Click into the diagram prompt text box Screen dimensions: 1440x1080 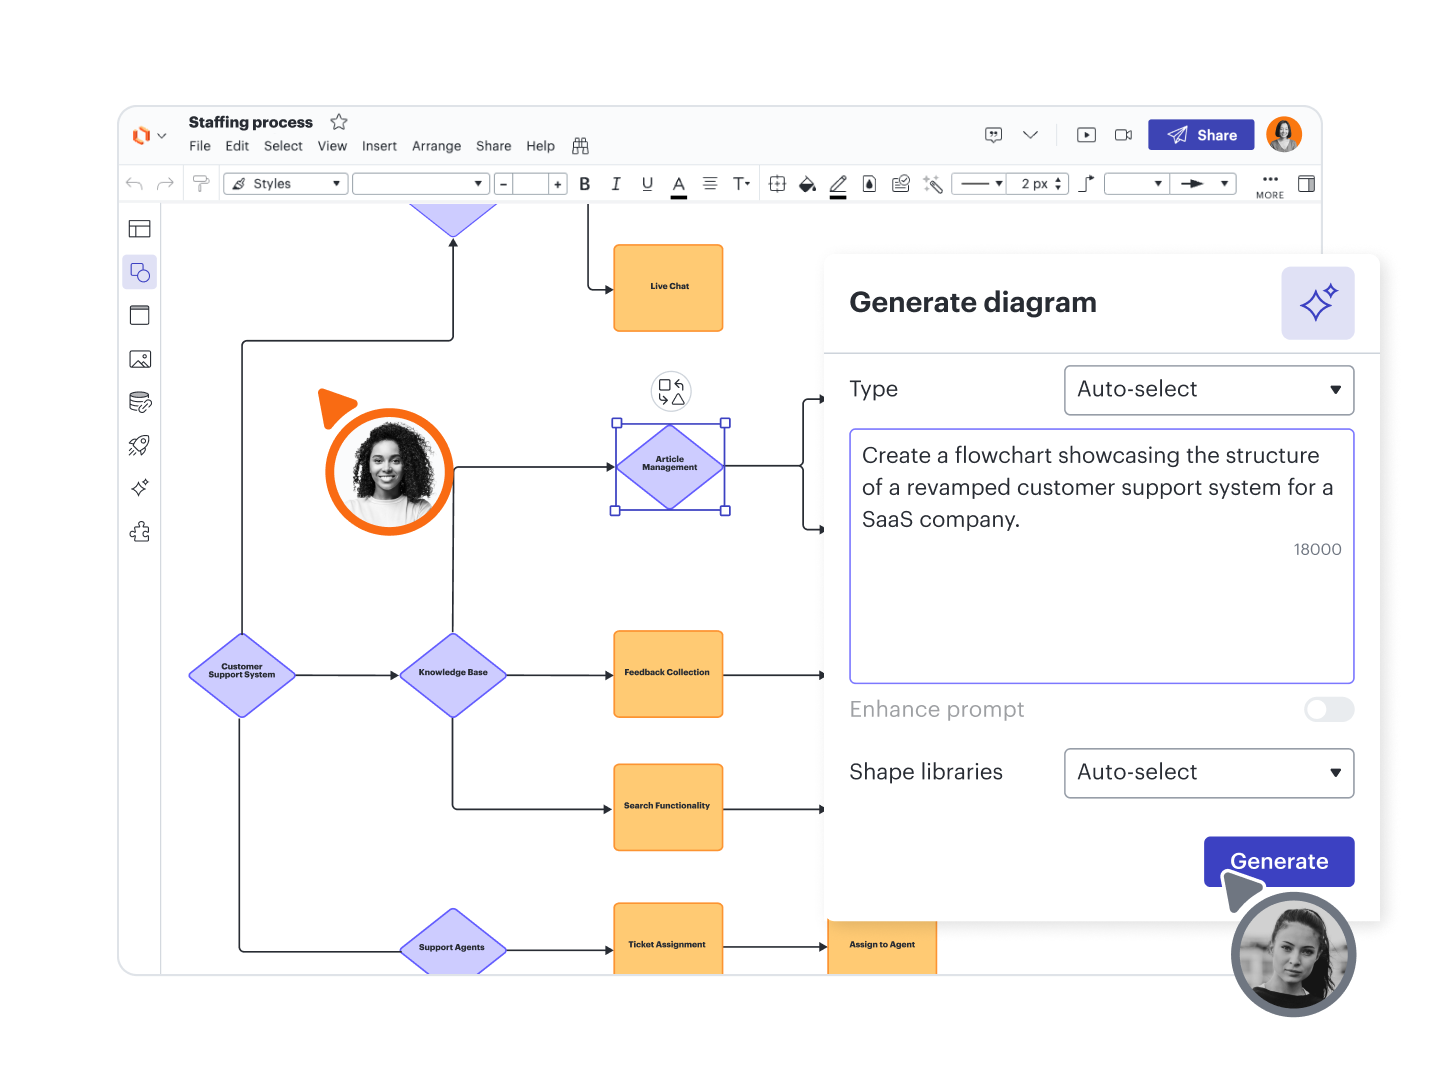point(1100,600)
